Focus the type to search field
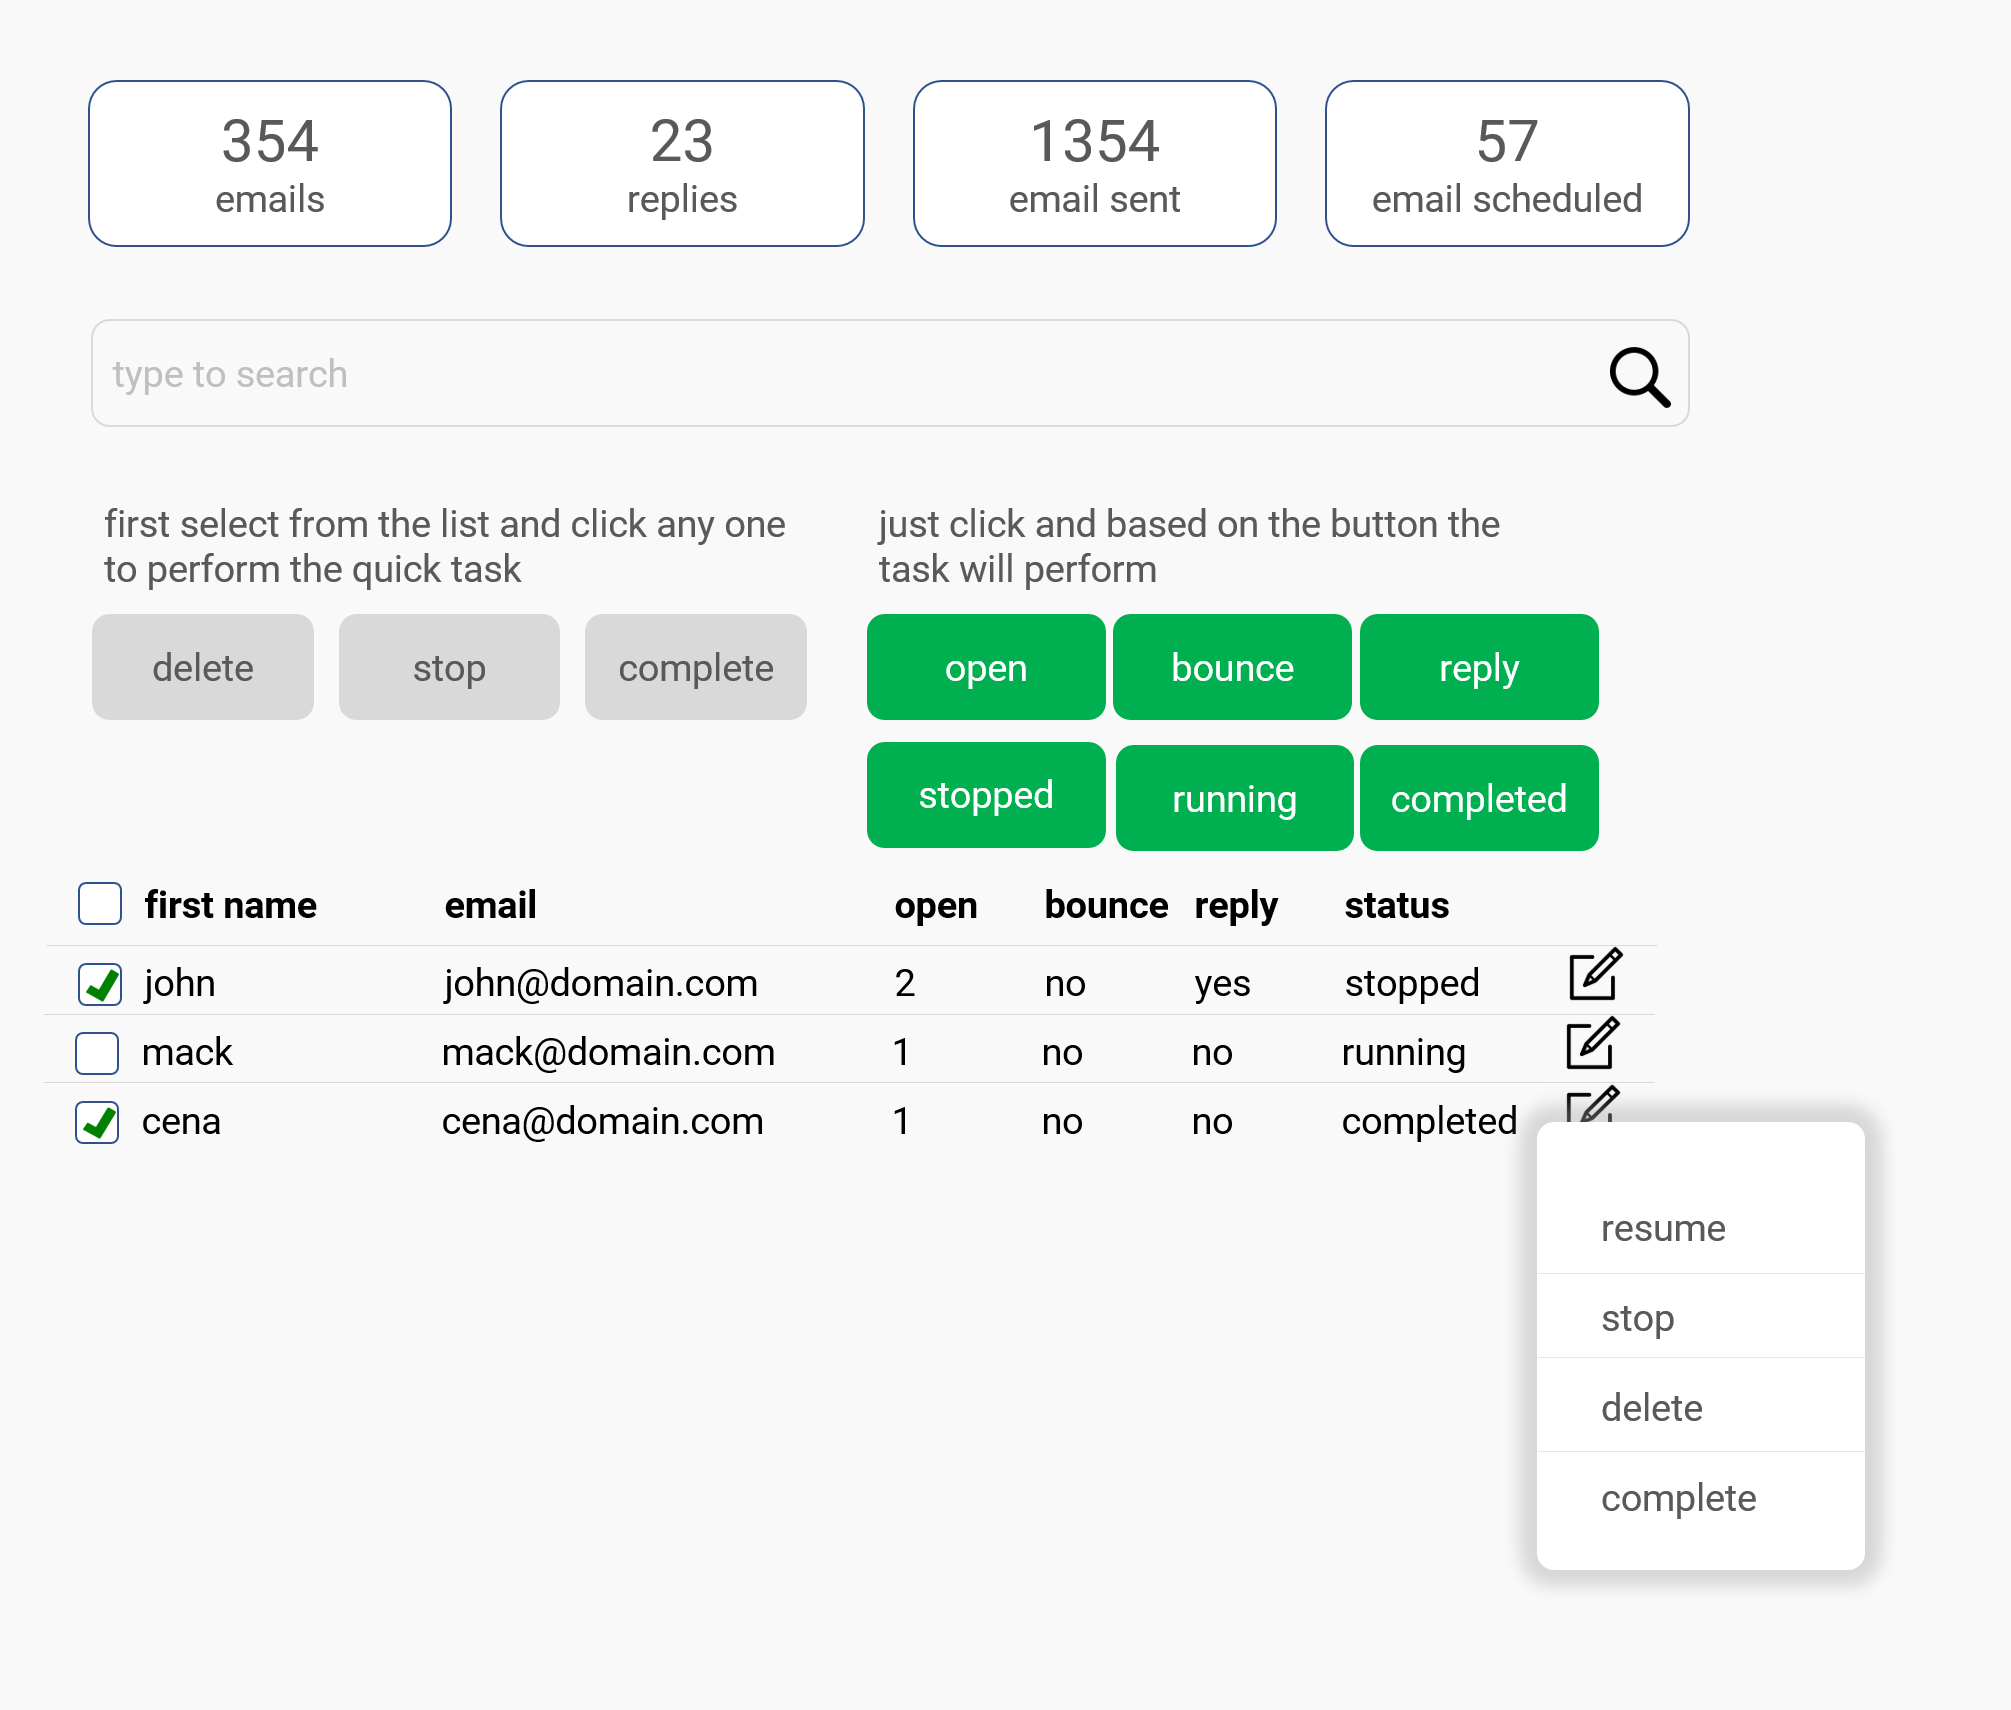The height and width of the screenshot is (1710, 2011). tap(890, 373)
